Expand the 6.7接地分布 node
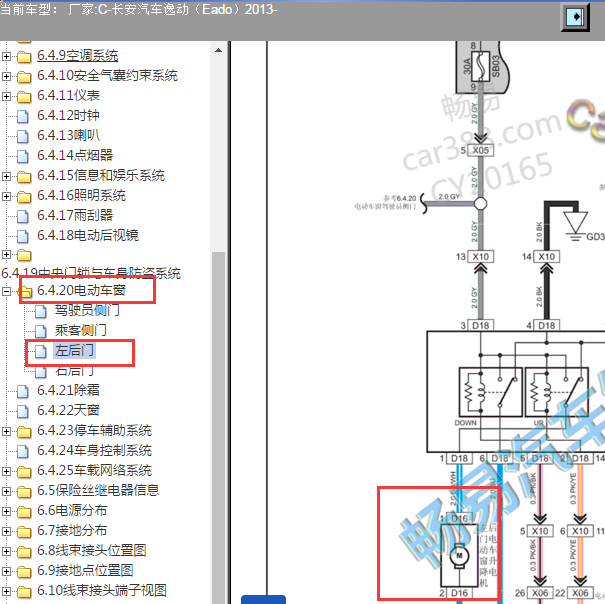The image size is (605, 604). 6,531
